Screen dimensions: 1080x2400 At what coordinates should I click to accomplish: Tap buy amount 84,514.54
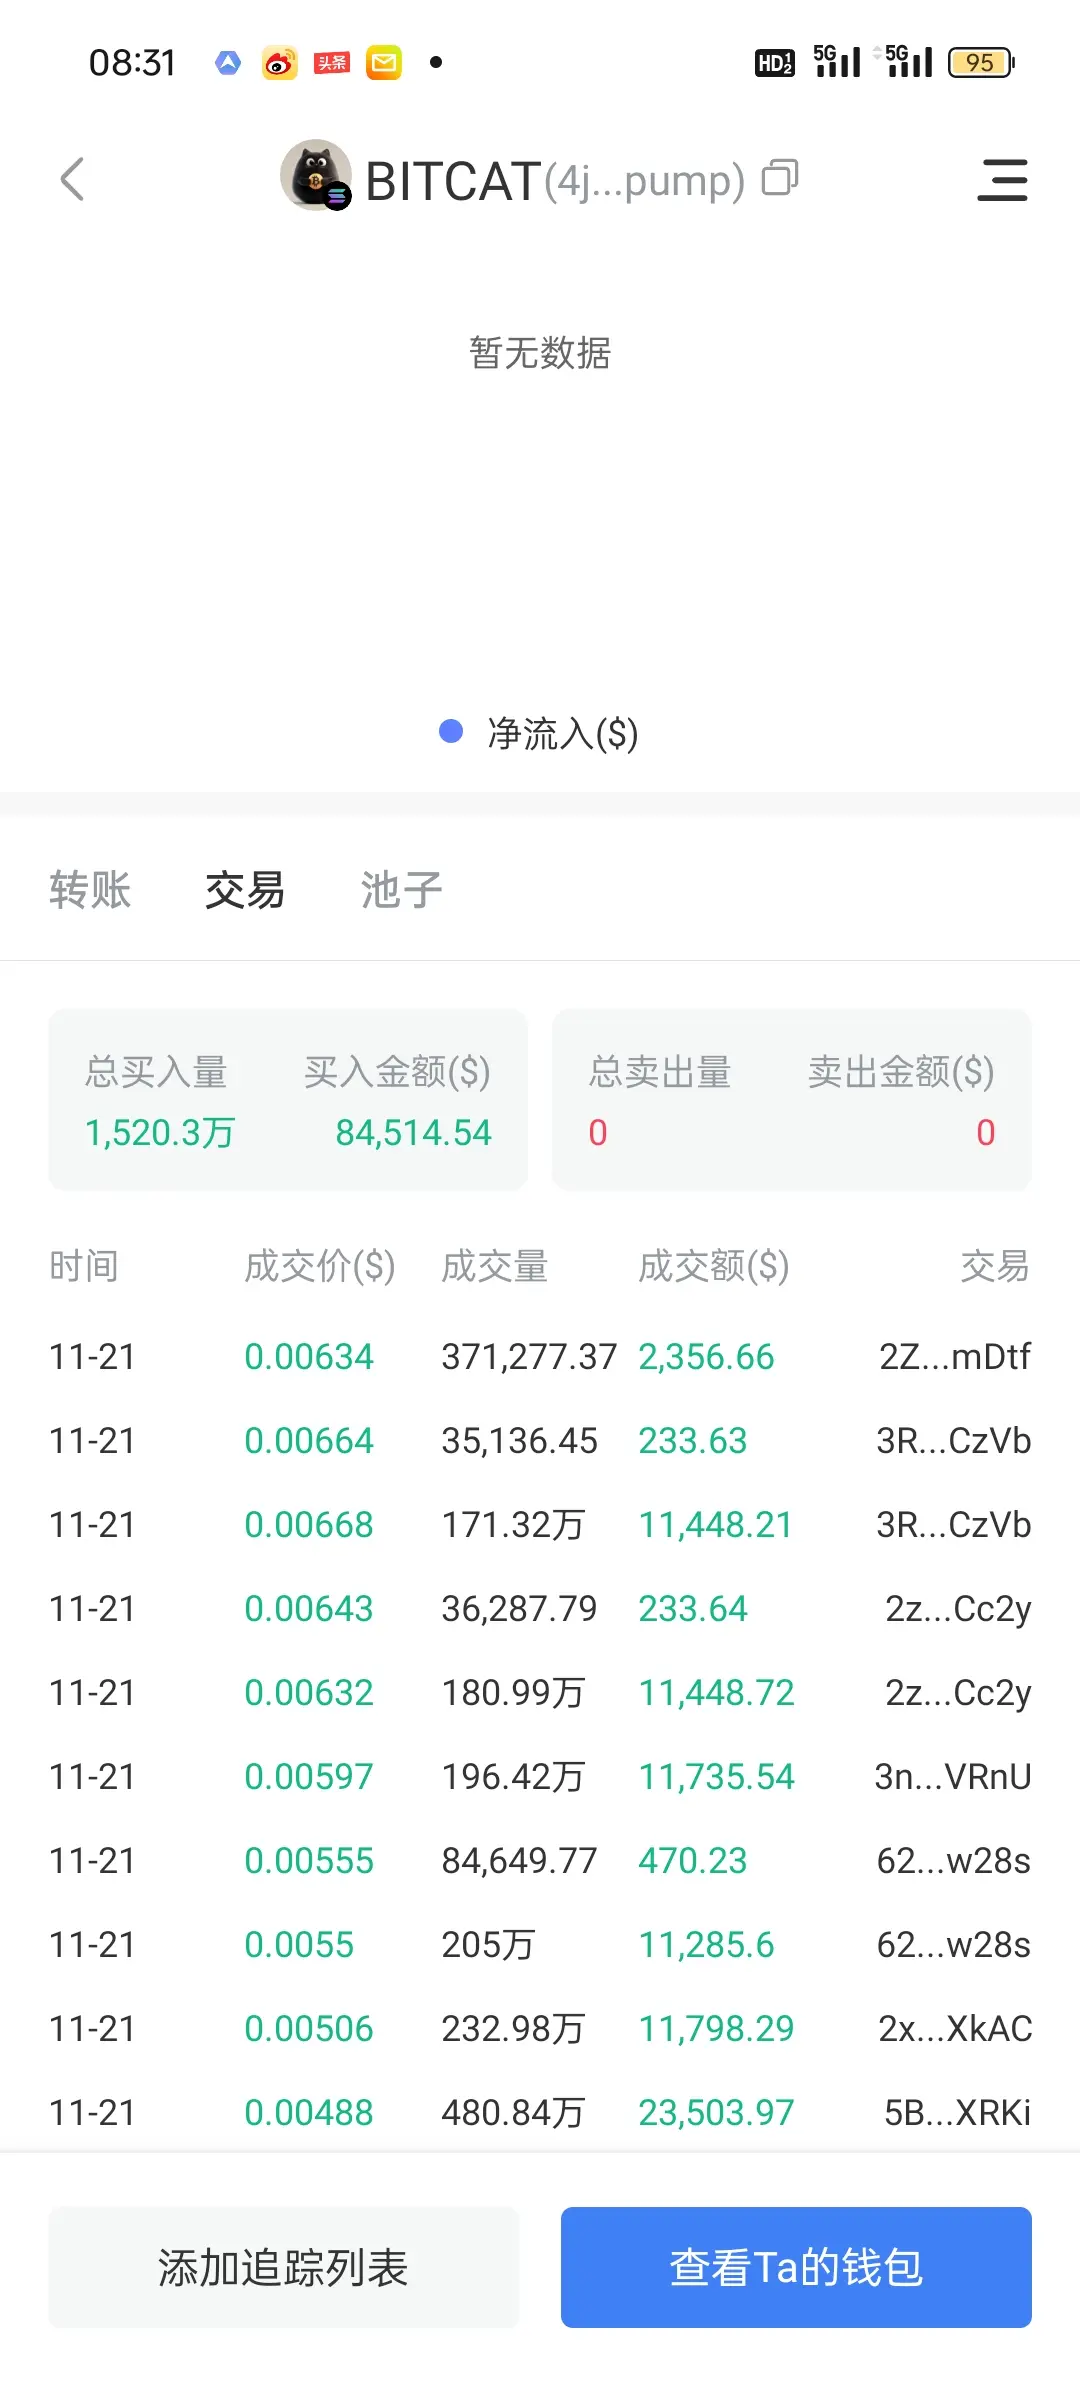click(413, 1133)
